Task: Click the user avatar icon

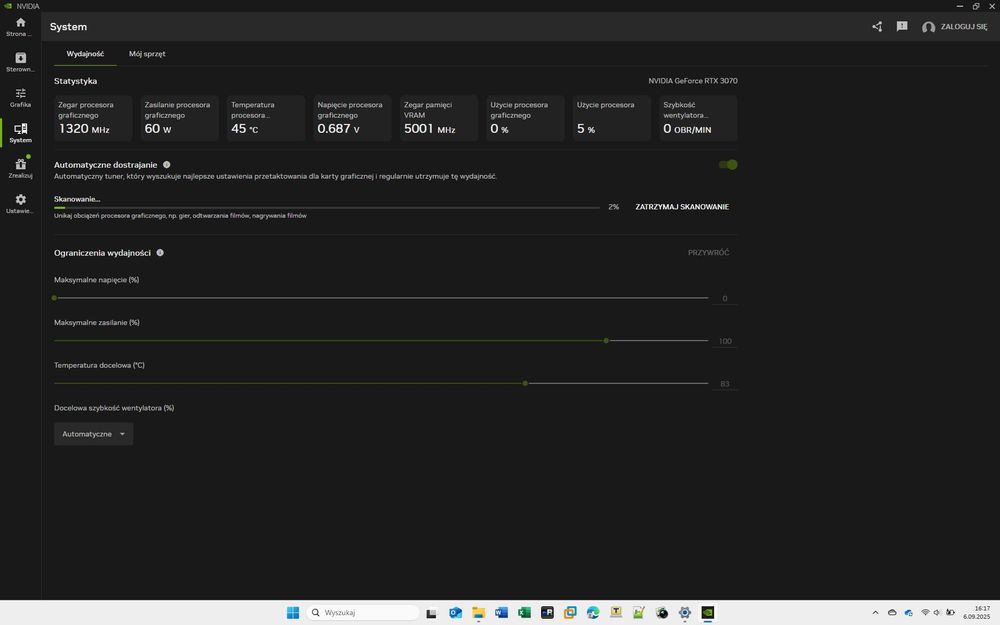Action: pyautogui.click(x=929, y=27)
